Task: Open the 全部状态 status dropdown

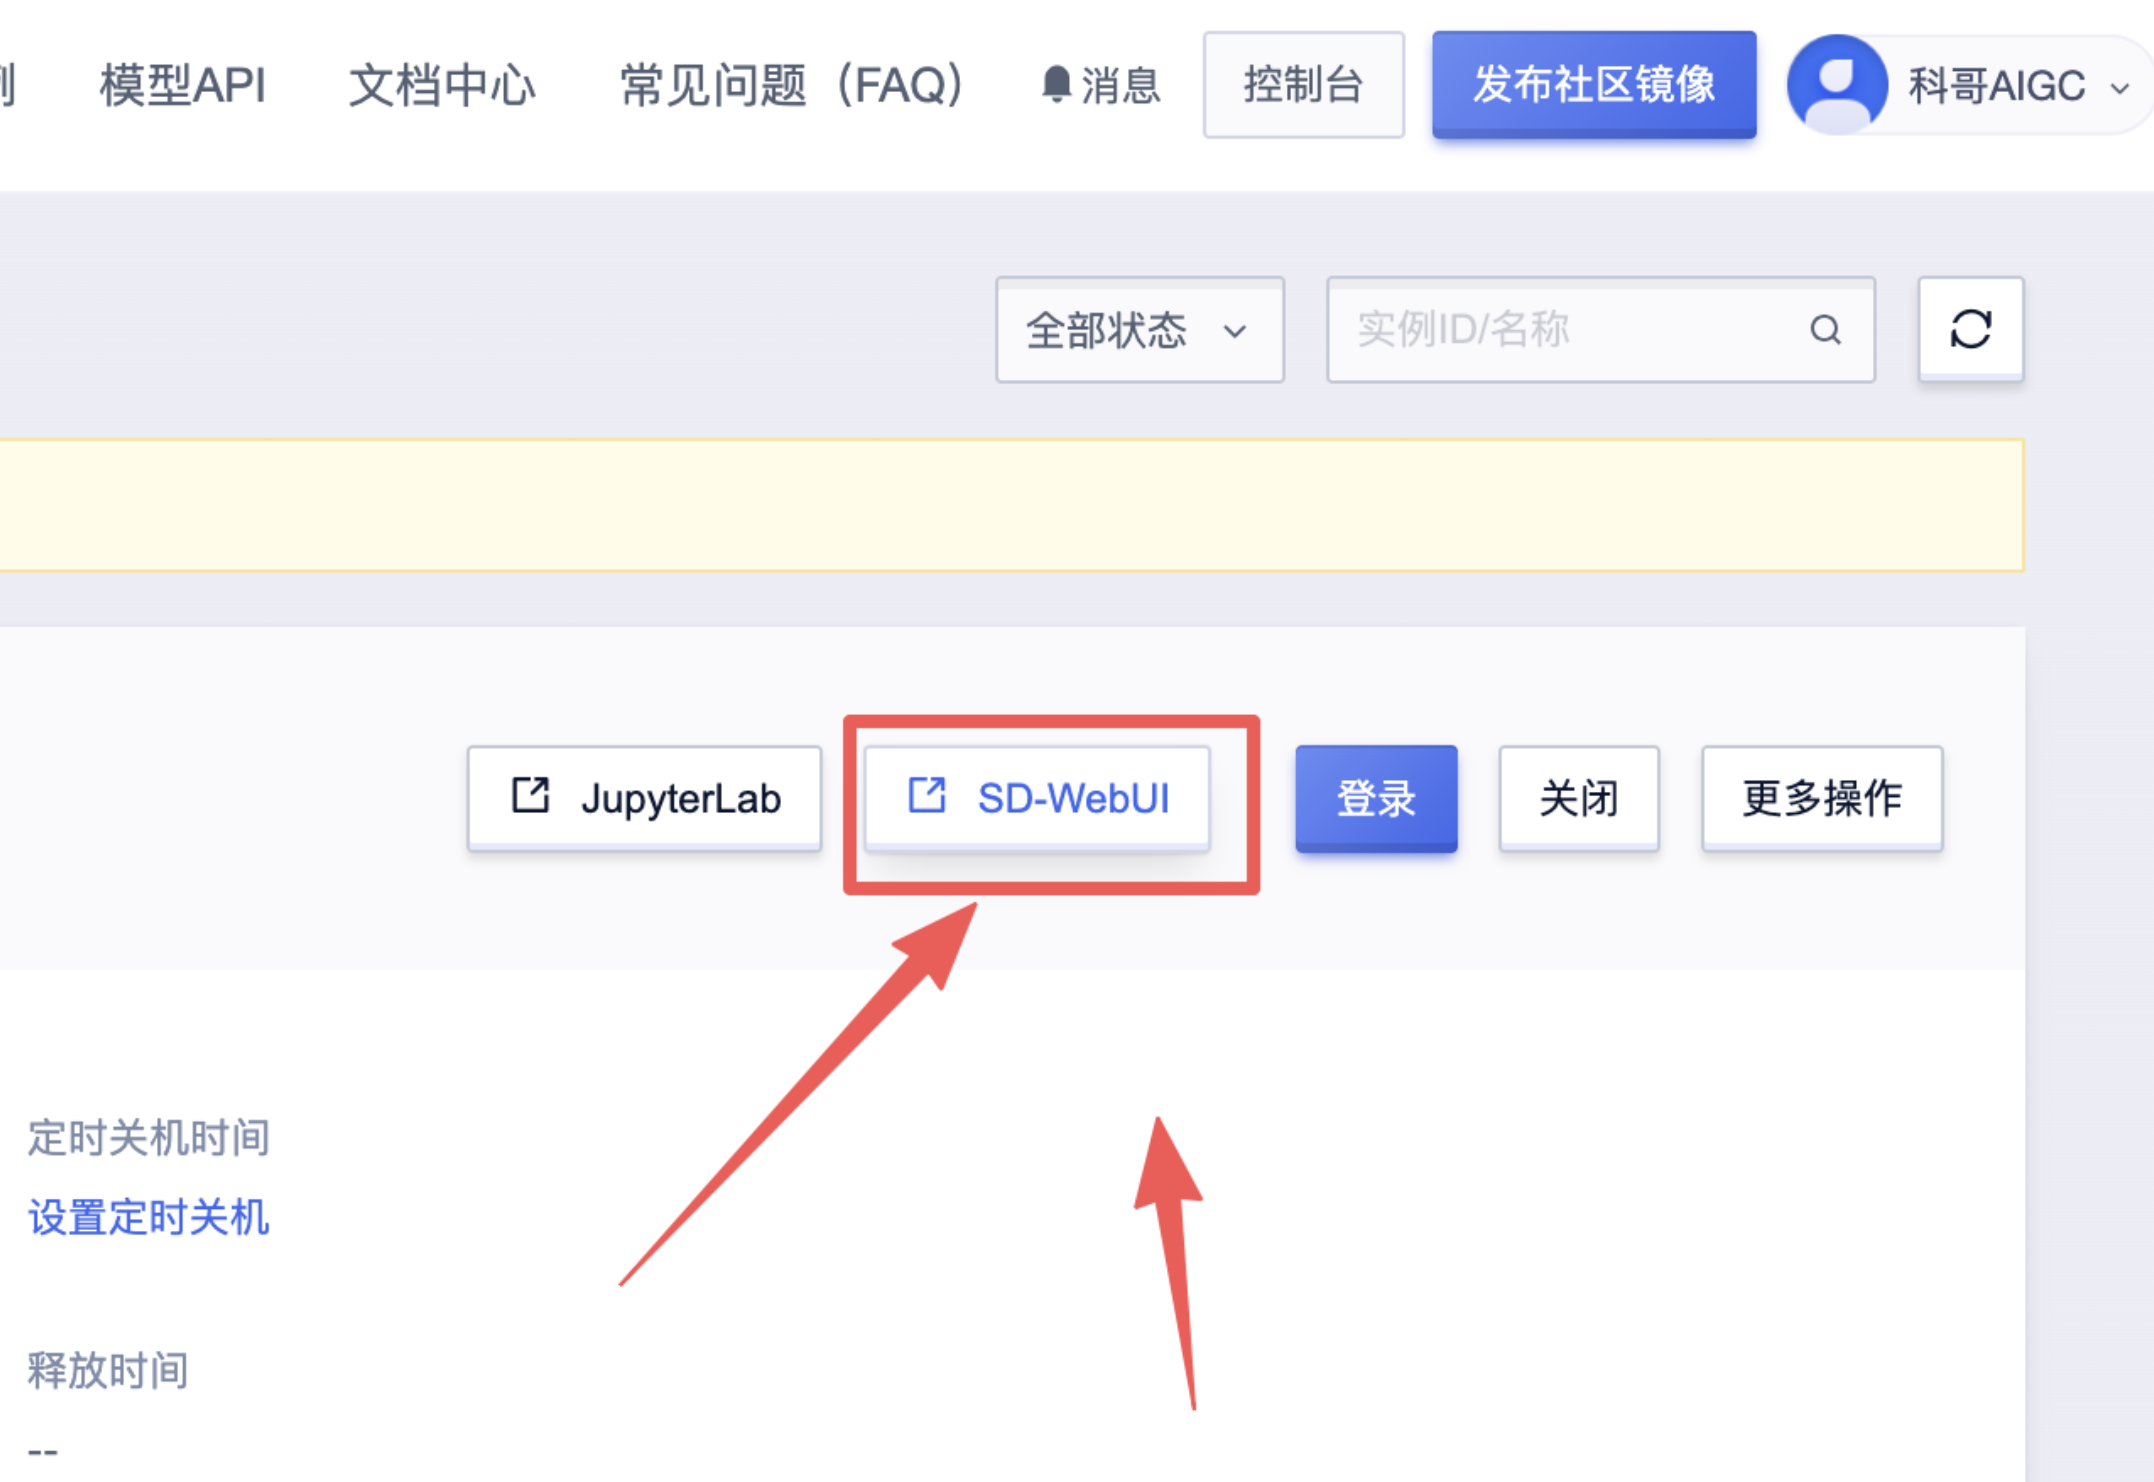Action: tap(1139, 330)
